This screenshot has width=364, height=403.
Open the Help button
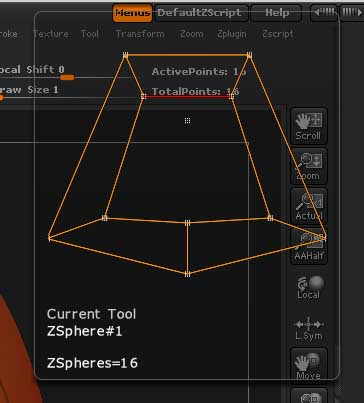coord(276,13)
